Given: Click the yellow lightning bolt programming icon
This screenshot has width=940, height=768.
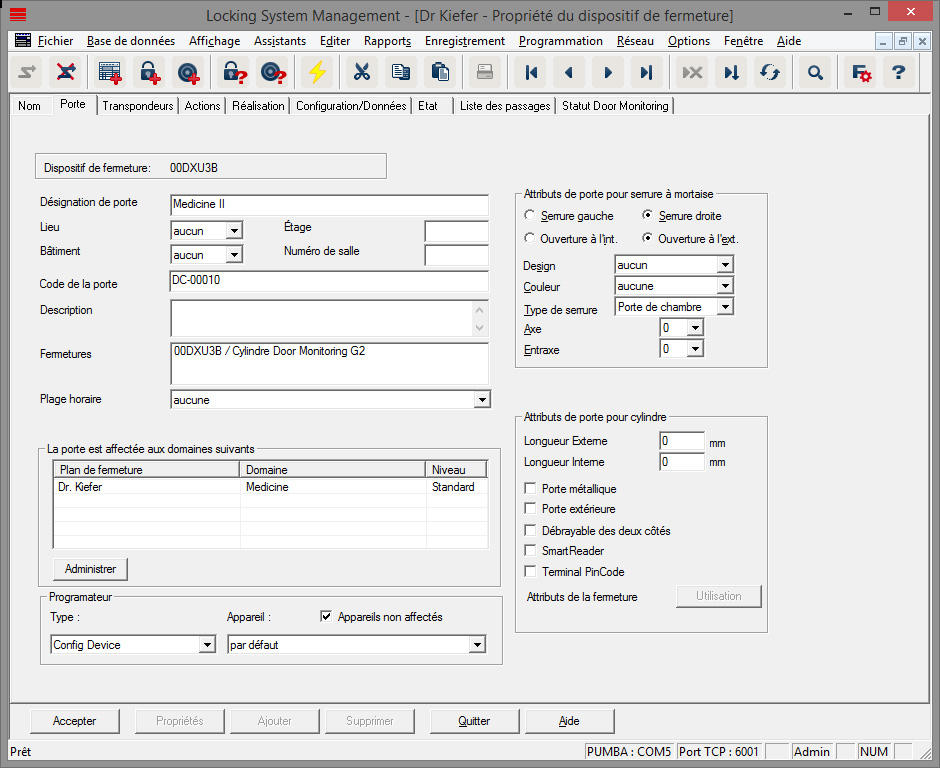Looking at the screenshot, I should tap(317, 72).
